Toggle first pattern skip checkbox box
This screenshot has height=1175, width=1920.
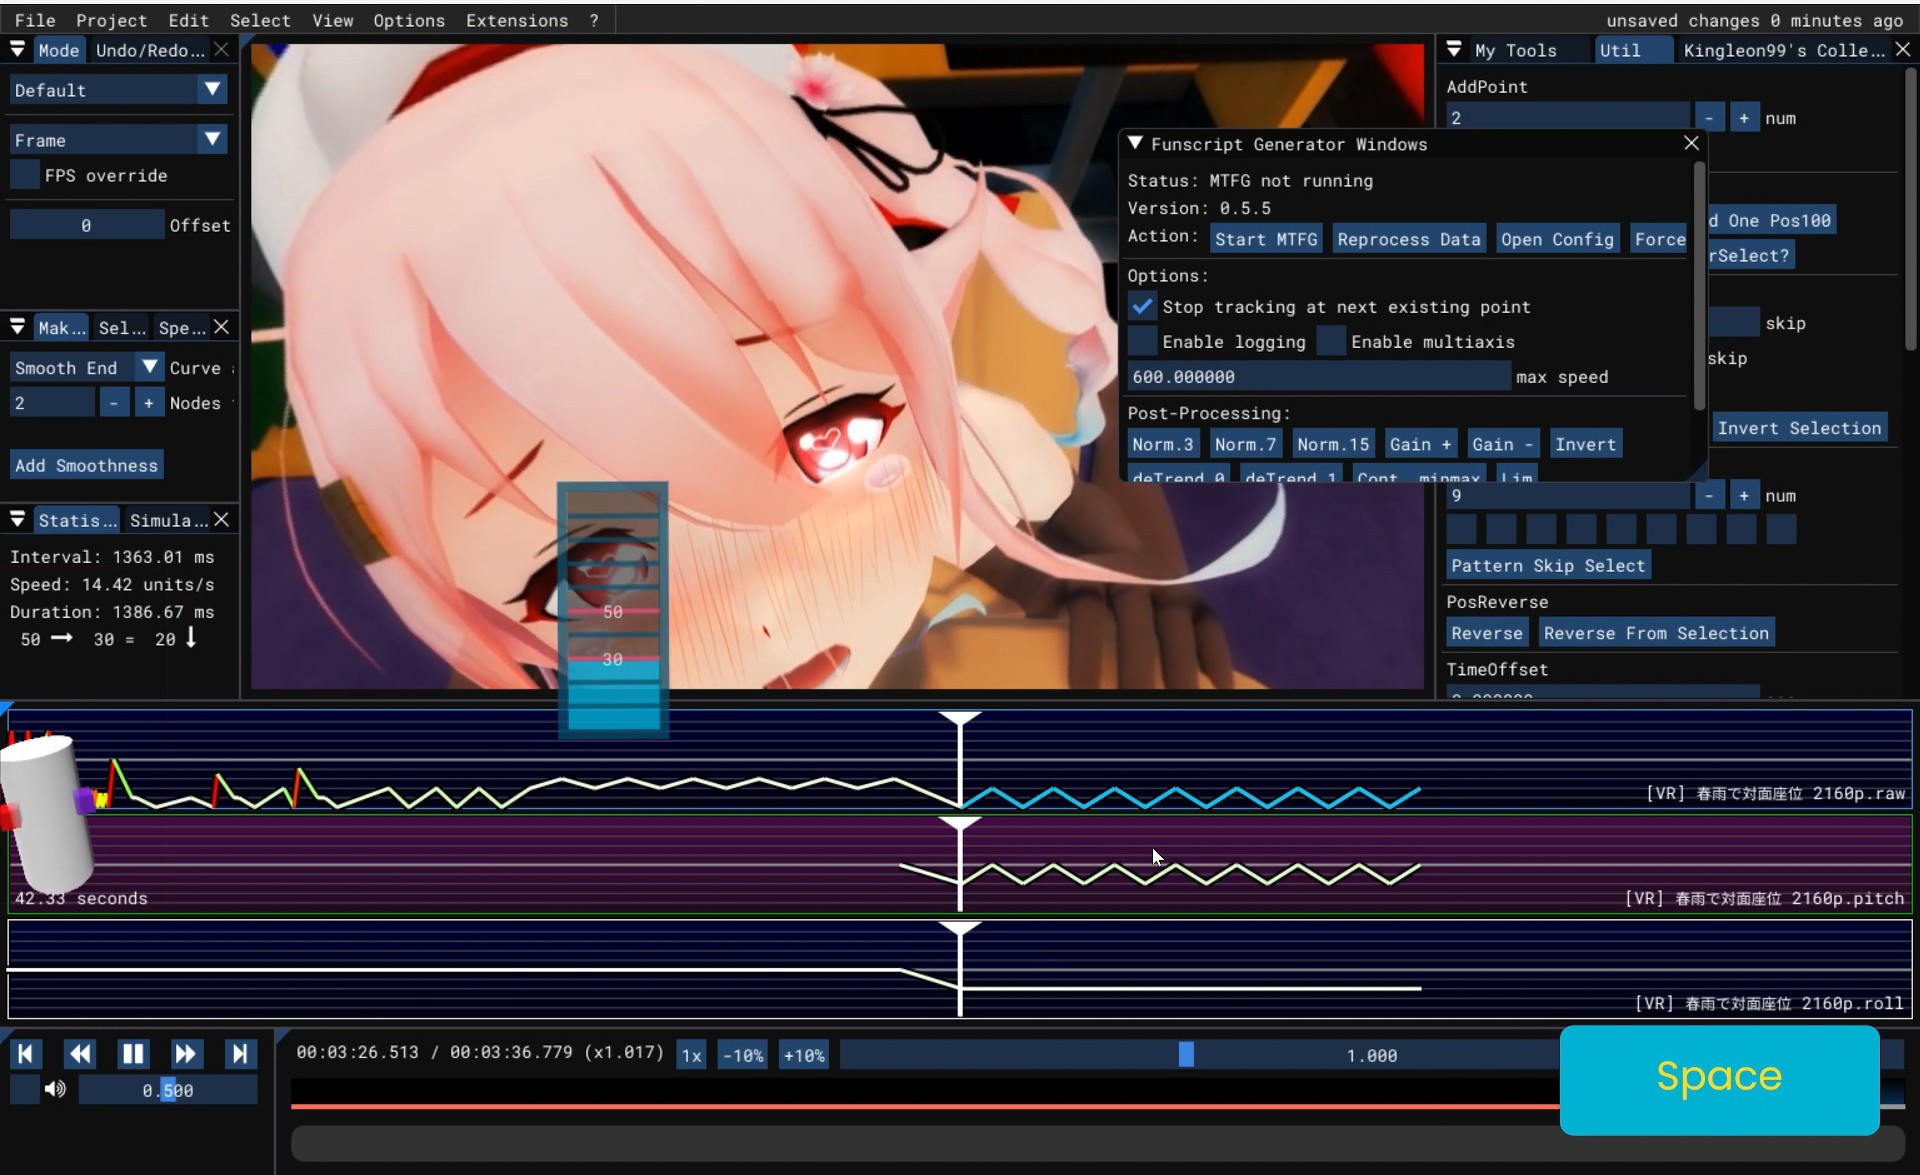pyautogui.click(x=1461, y=529)
